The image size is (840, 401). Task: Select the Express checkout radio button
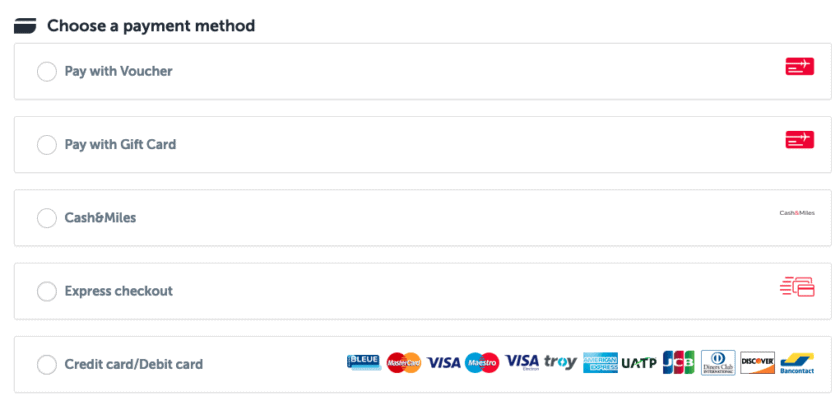[x=46, y=292]
